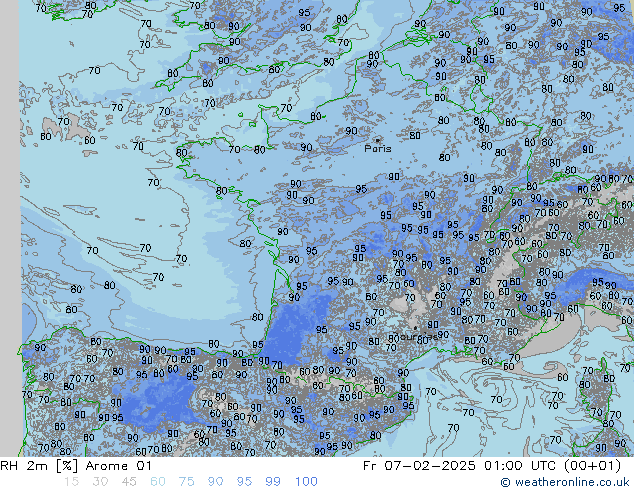634x490 pixels.
Task: Click the date 'Fr 07-02-2025 01:00 UTC (00+01)'
Action: (x=492, y=466)
